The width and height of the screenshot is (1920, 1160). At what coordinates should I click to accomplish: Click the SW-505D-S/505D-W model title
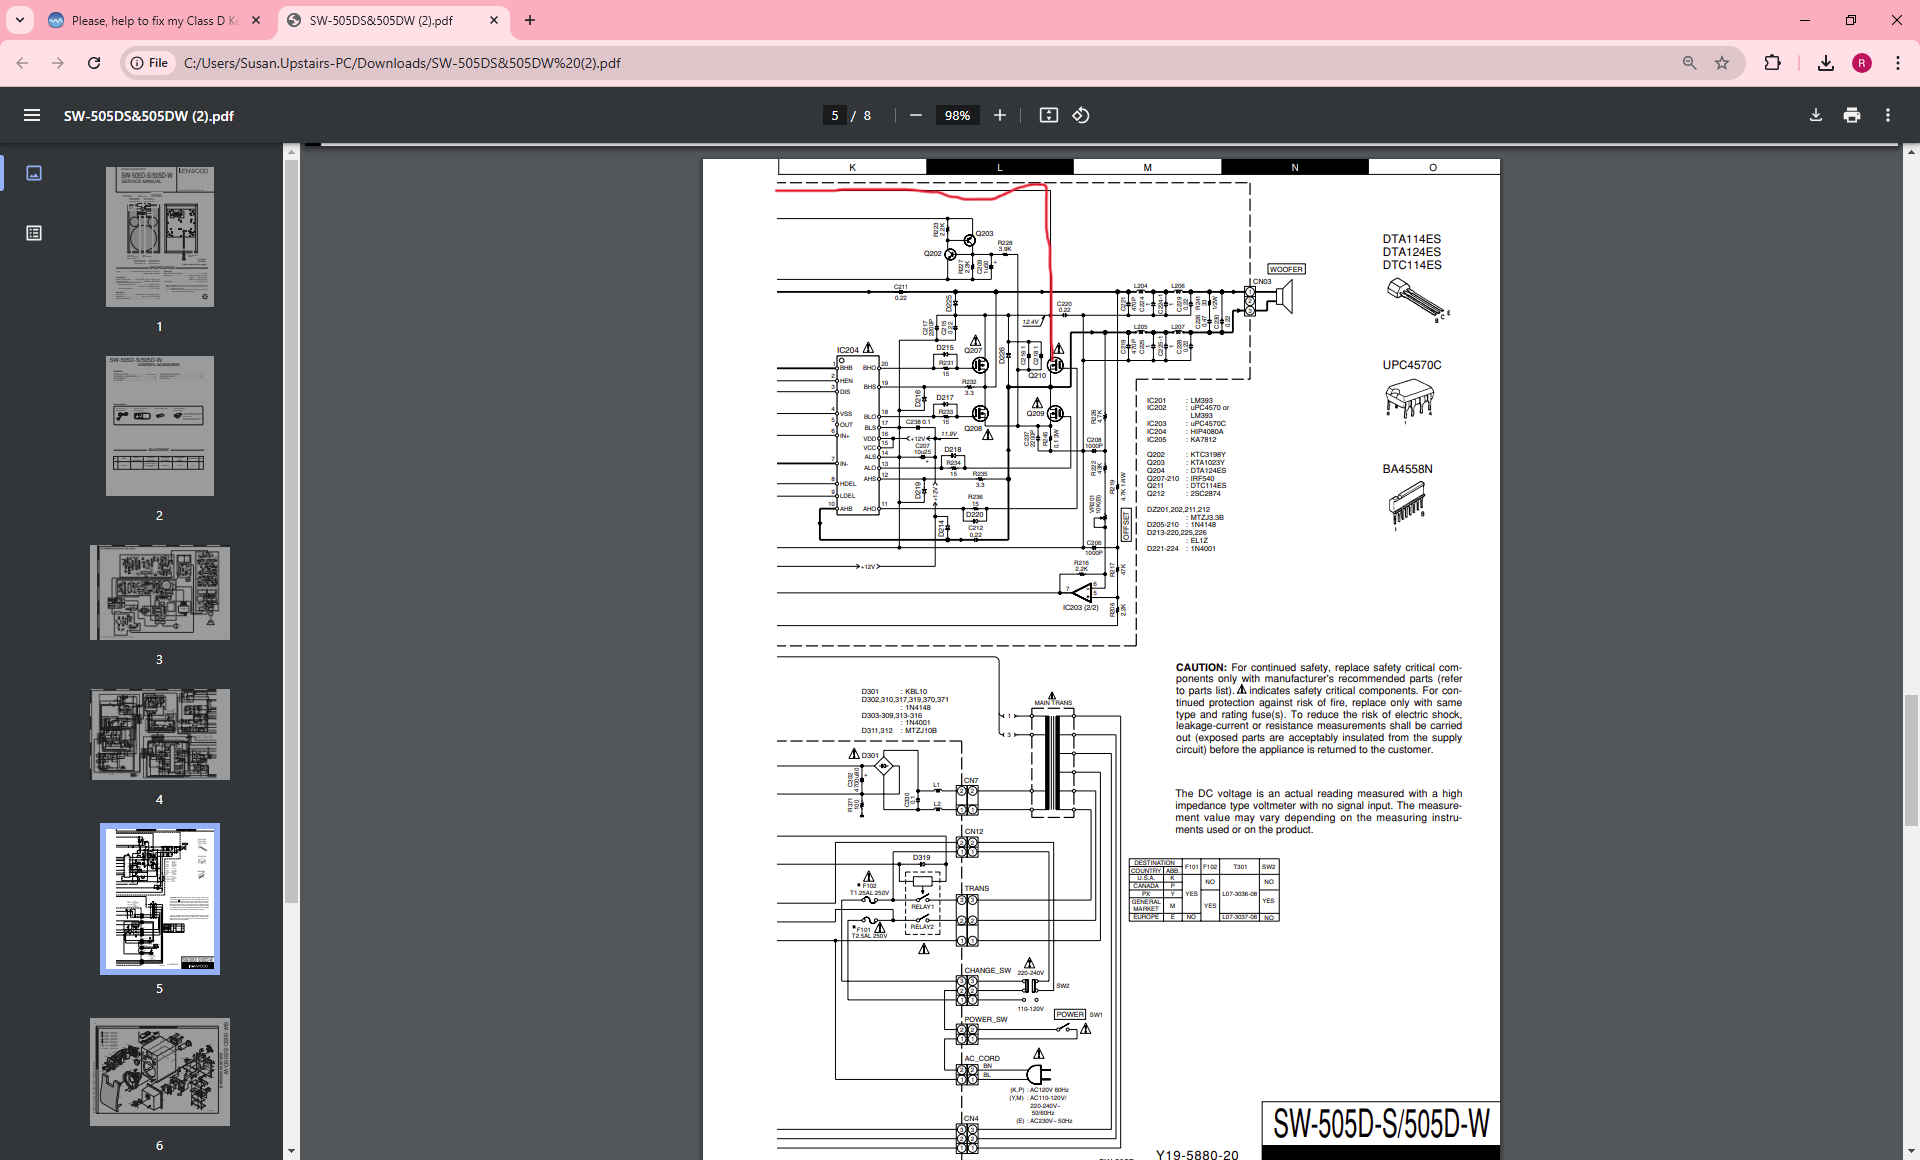pyautogui.click(x=1381, y=1124)
